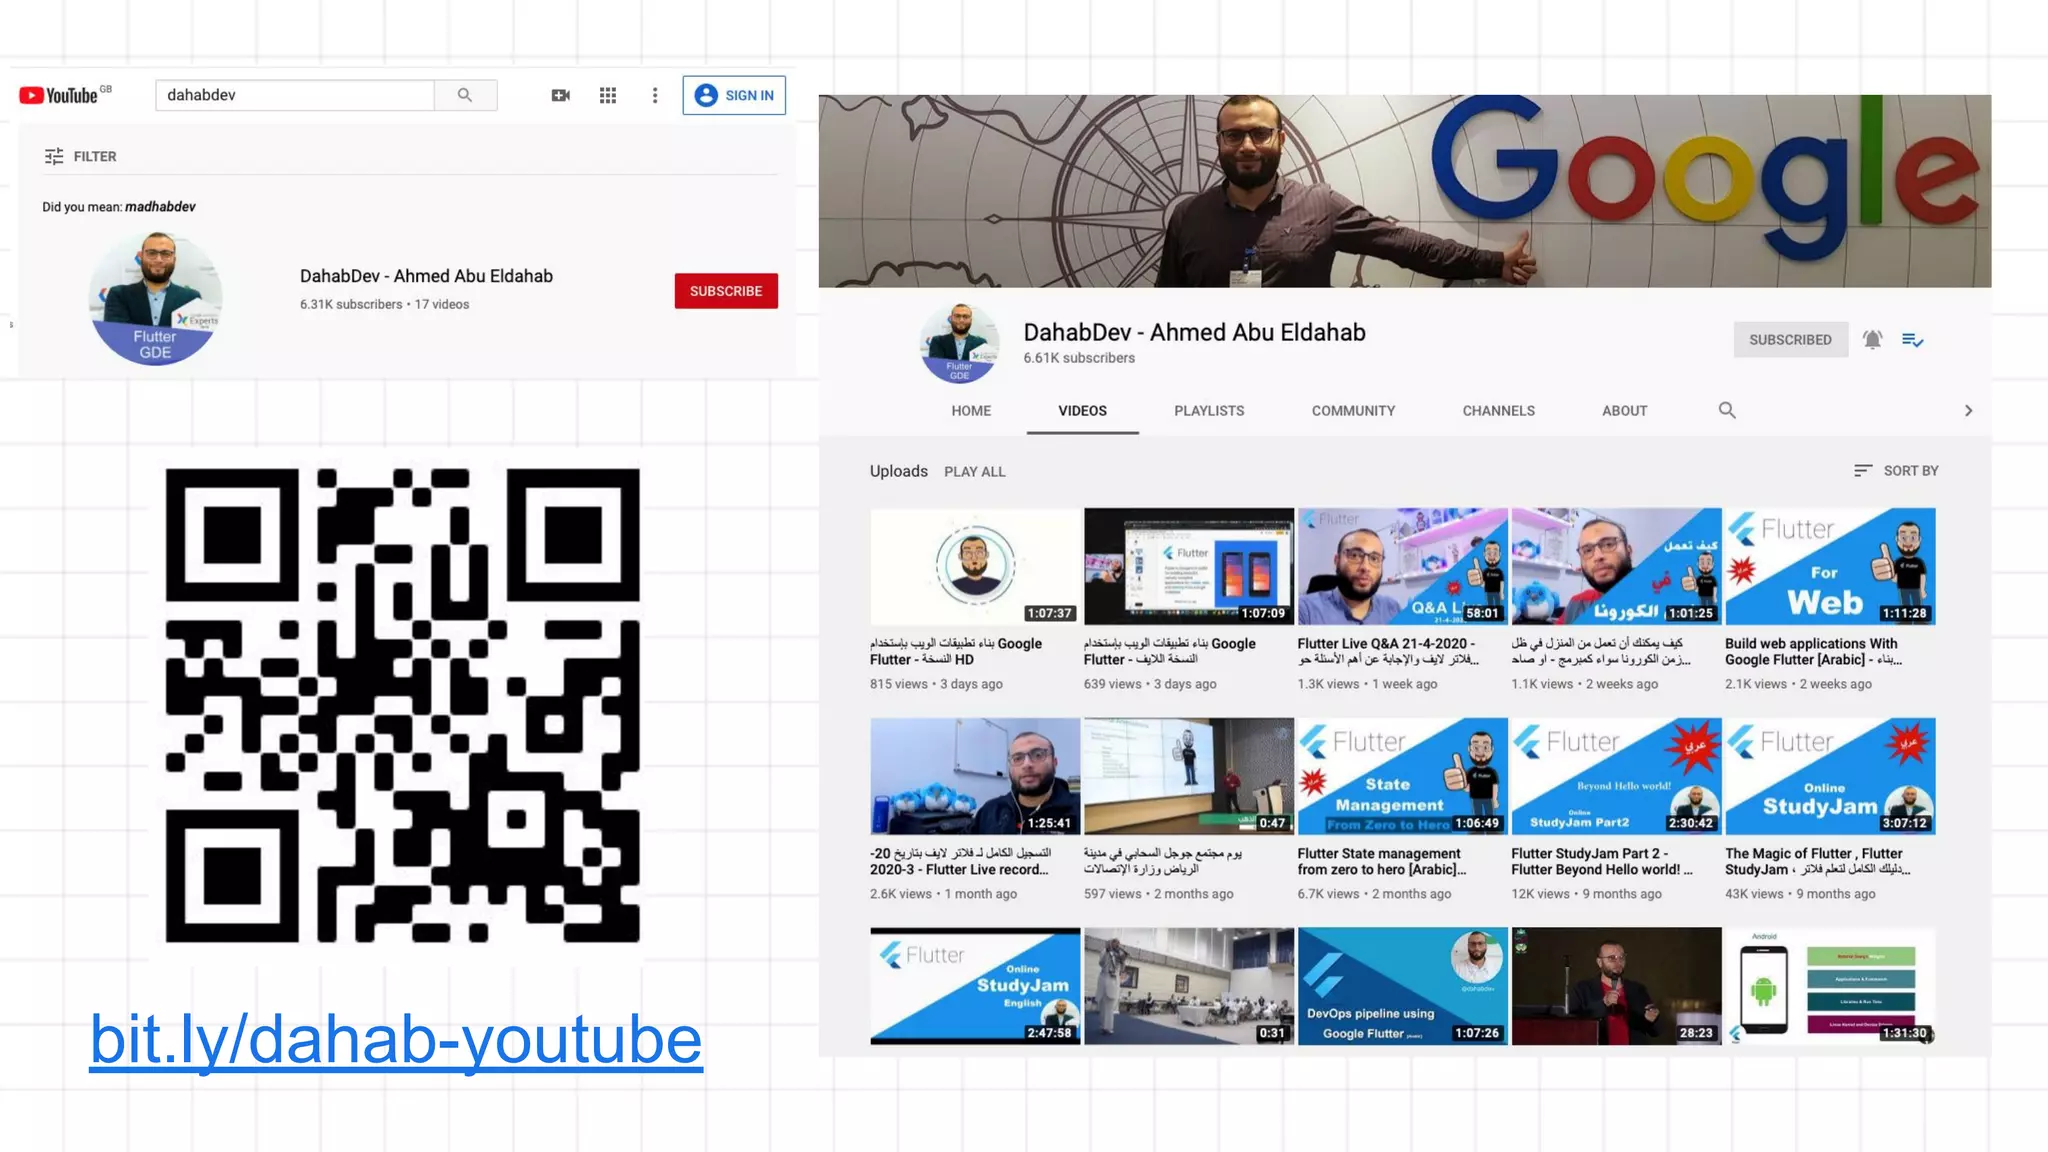Image resolution: width=2048 pixels, height=1152 pixels.
Task: Open Flutter For Web 1:11:28 thumbnail
Action: (x=1830, y=566)
